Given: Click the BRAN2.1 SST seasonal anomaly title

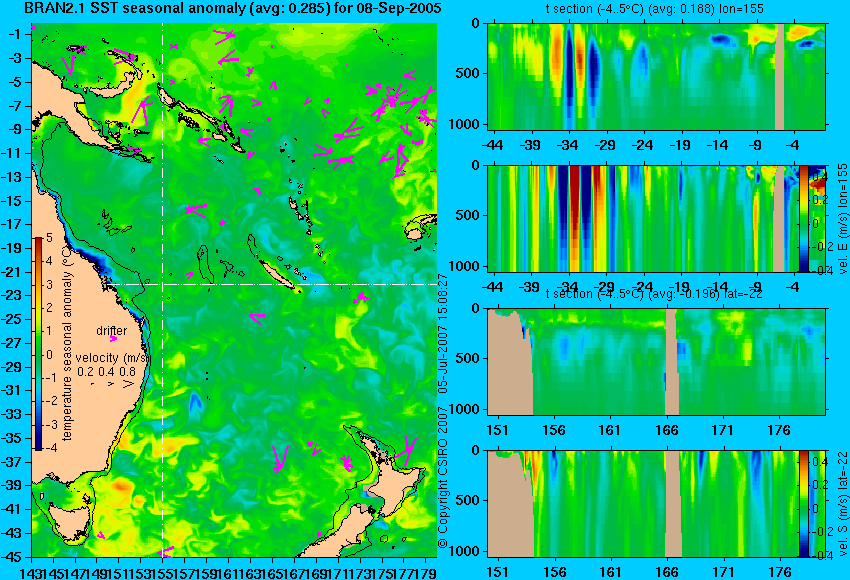Looking at the screenshot, I should (233, 8).
